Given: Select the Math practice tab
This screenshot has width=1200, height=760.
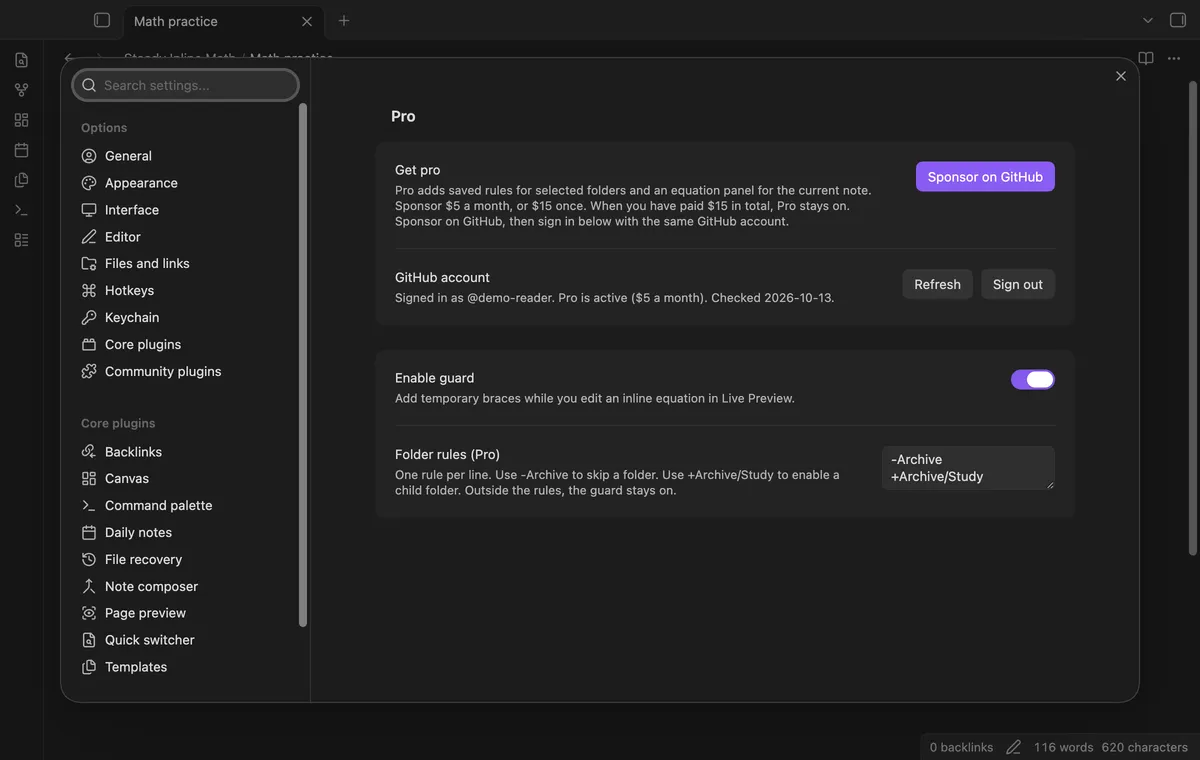Looking at the screenshot, I should 222,21.
